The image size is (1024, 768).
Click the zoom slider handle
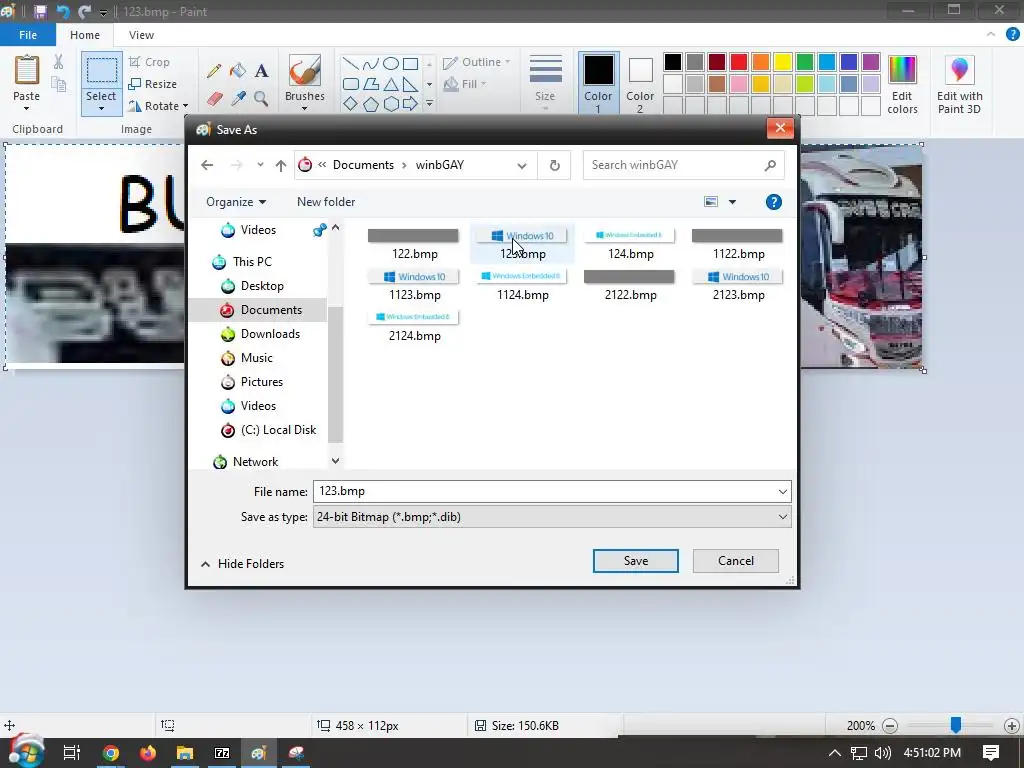955,725
